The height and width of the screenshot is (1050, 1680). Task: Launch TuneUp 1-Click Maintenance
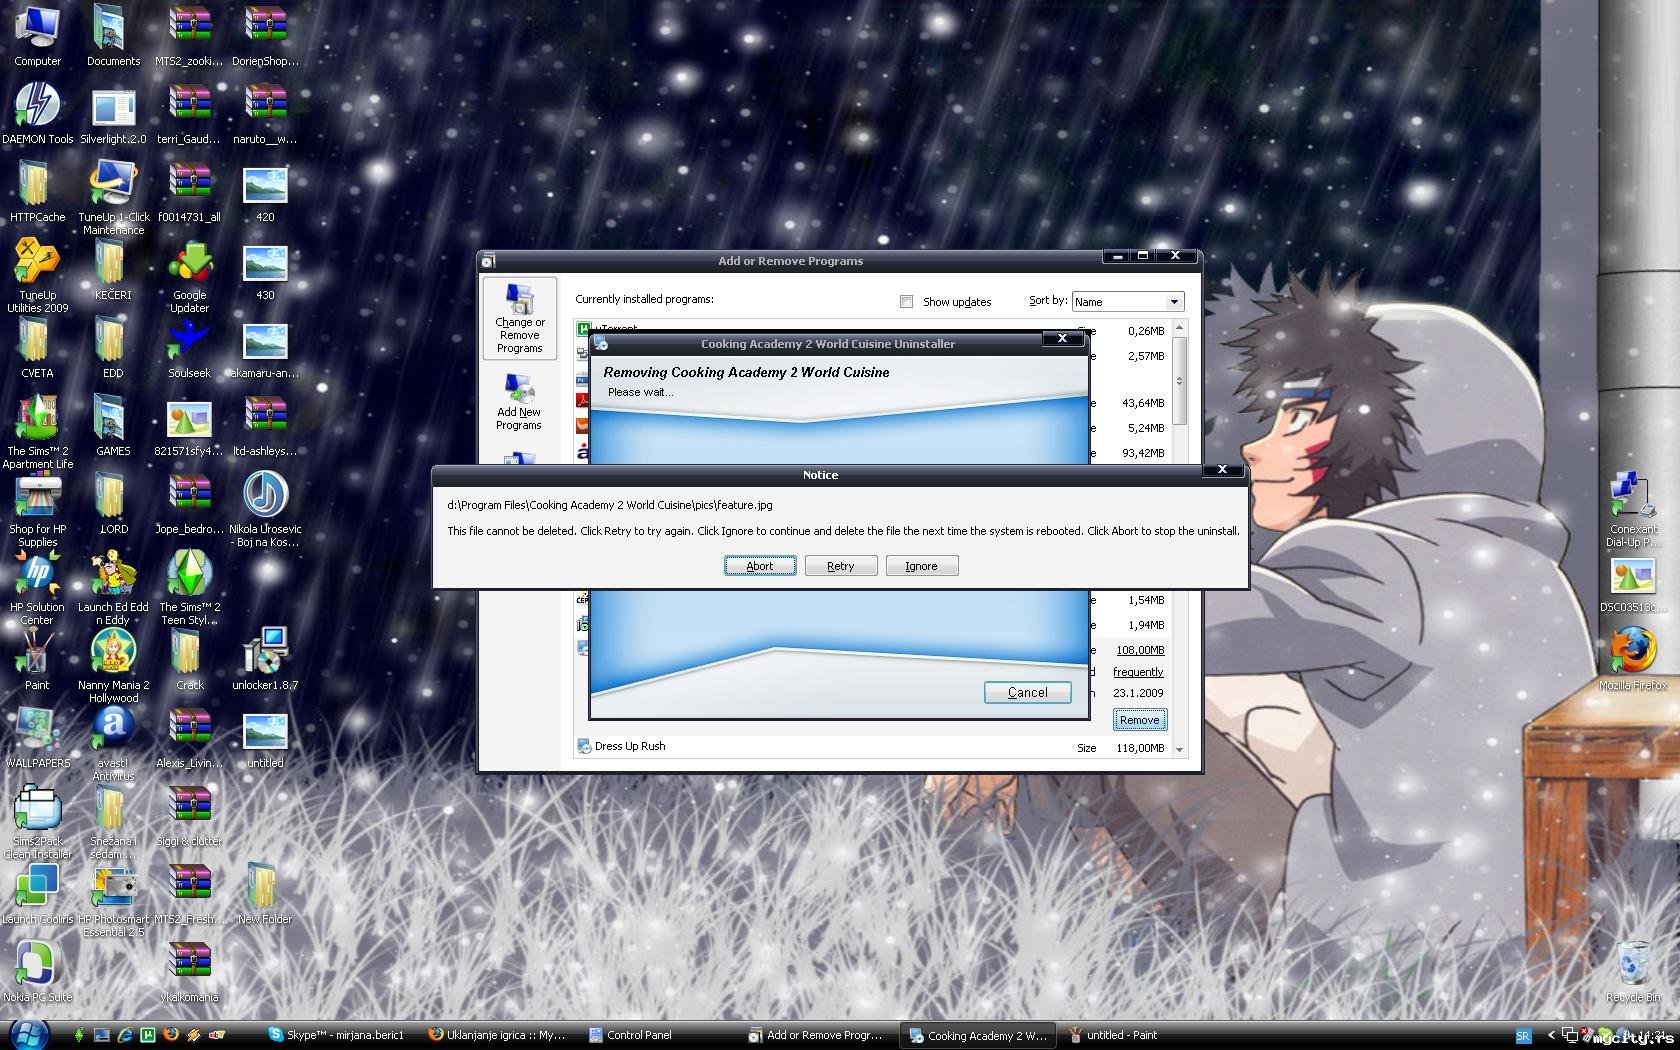point(113,198)
